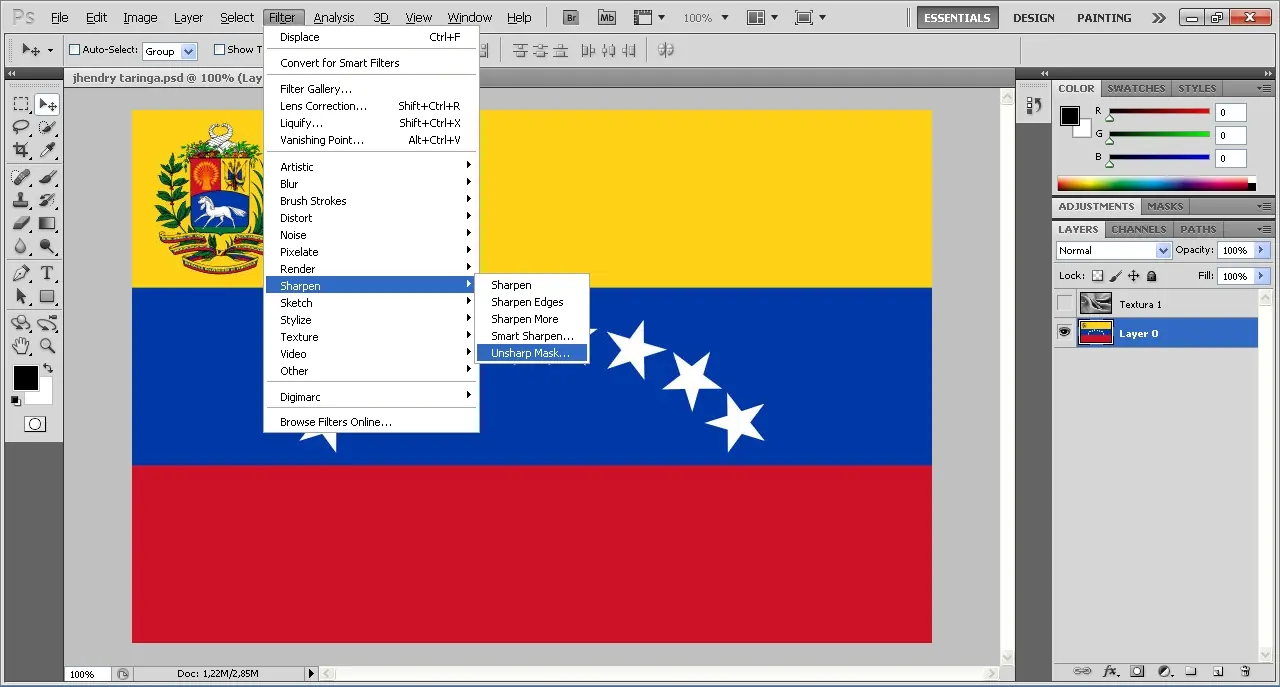Select the Crop tool
Screen dimensions: 1280x687
click(21, 150)
